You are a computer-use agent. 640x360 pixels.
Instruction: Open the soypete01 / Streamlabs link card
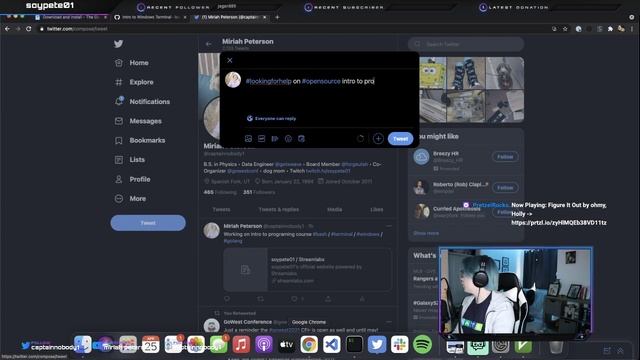[x=307, y=270]
